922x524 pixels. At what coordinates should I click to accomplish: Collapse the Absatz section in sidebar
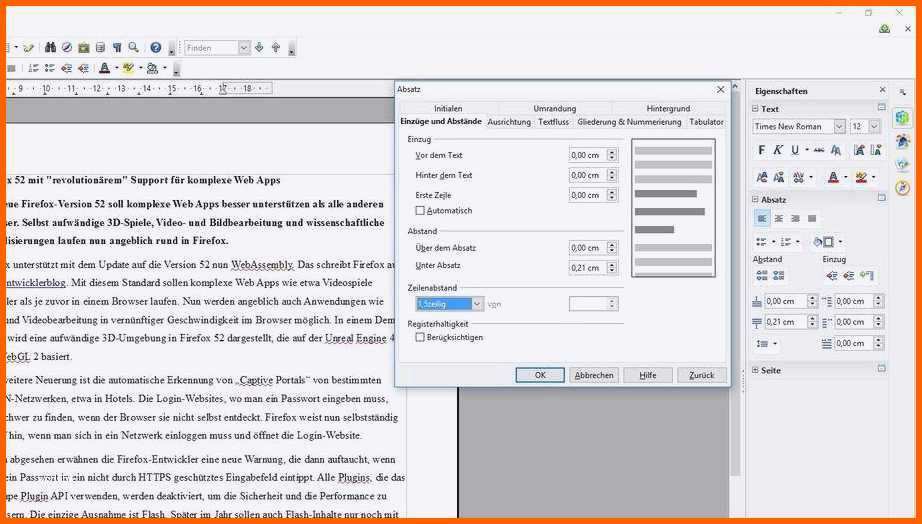pos(755,200)
